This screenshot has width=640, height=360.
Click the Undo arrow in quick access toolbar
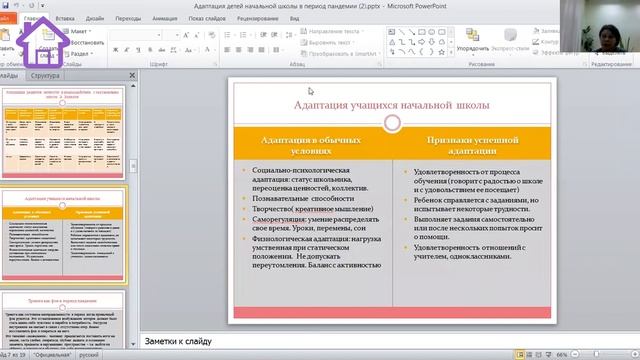[x=17, y=5]
